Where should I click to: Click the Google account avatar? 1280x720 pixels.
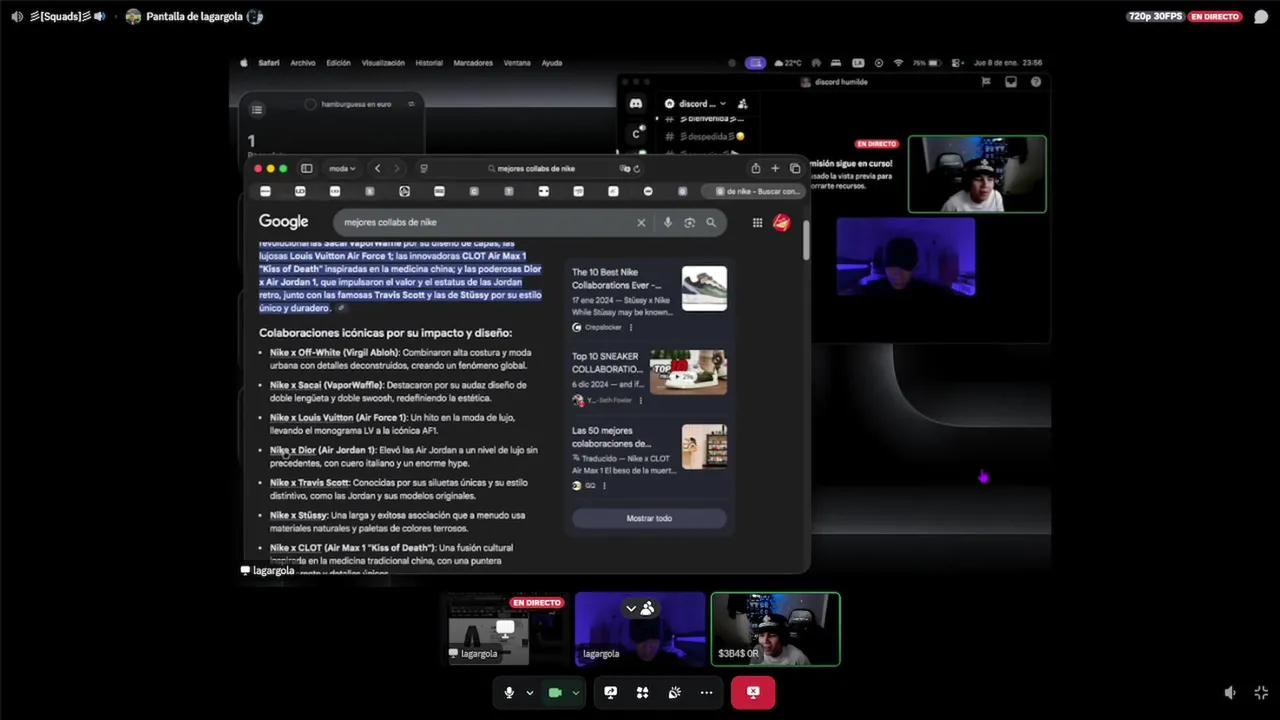tap(782, 222)
